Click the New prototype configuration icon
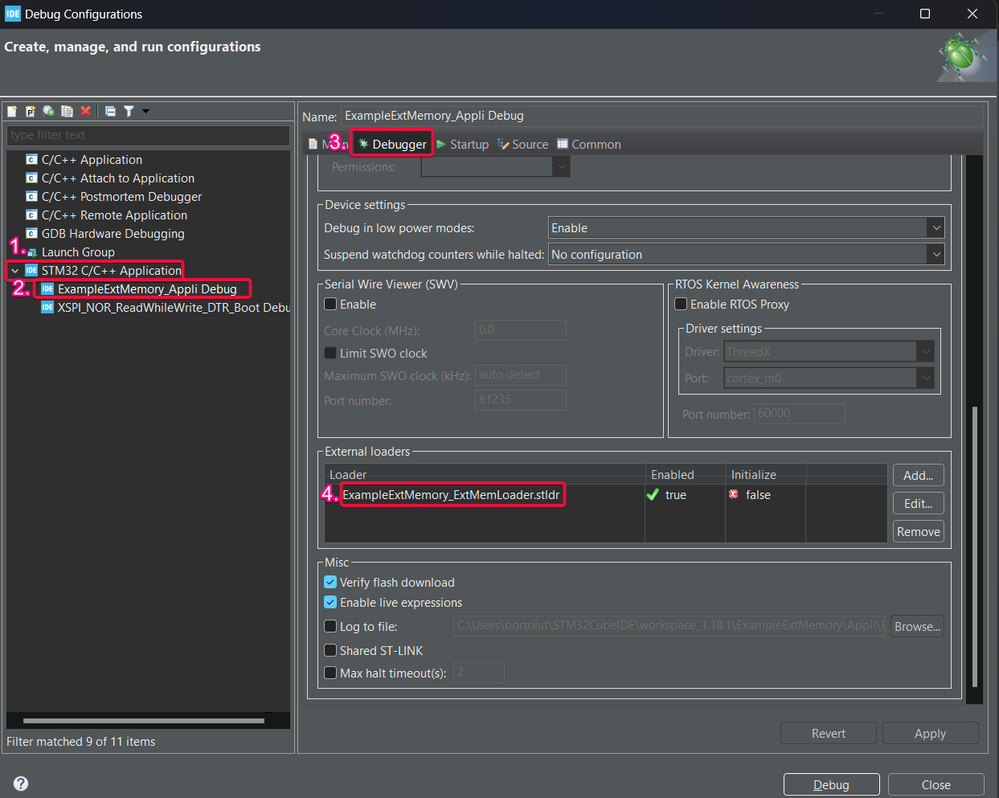This screenshot has height=798, width=999. tap(30, 111)
